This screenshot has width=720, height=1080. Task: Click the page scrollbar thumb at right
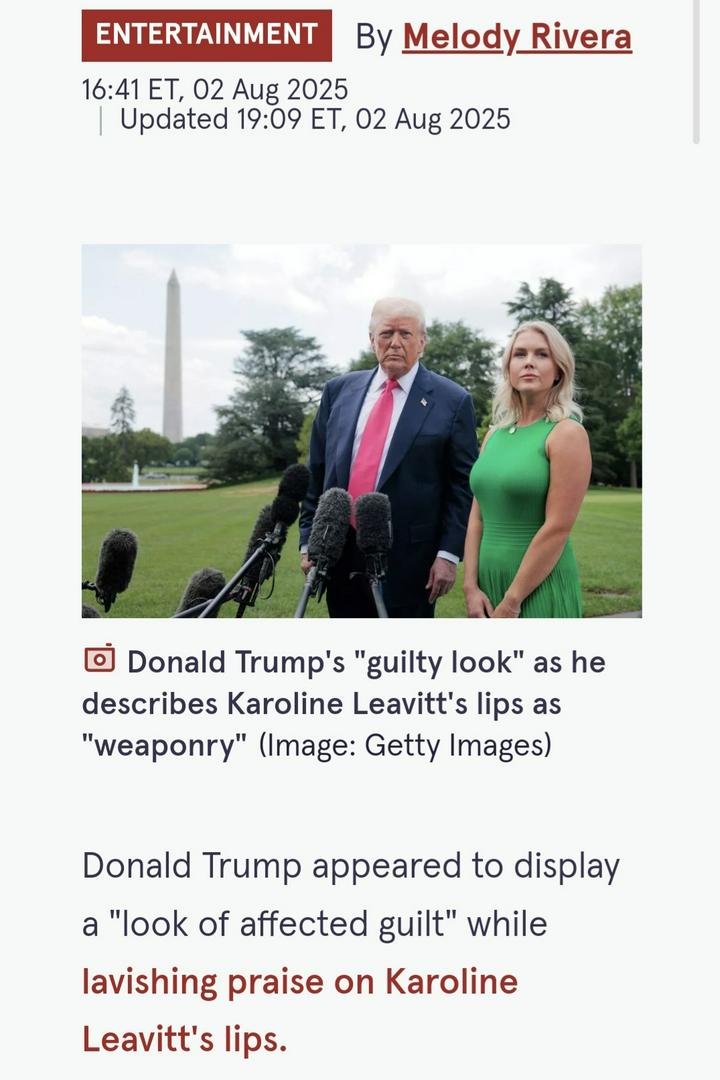click(696, 72)
